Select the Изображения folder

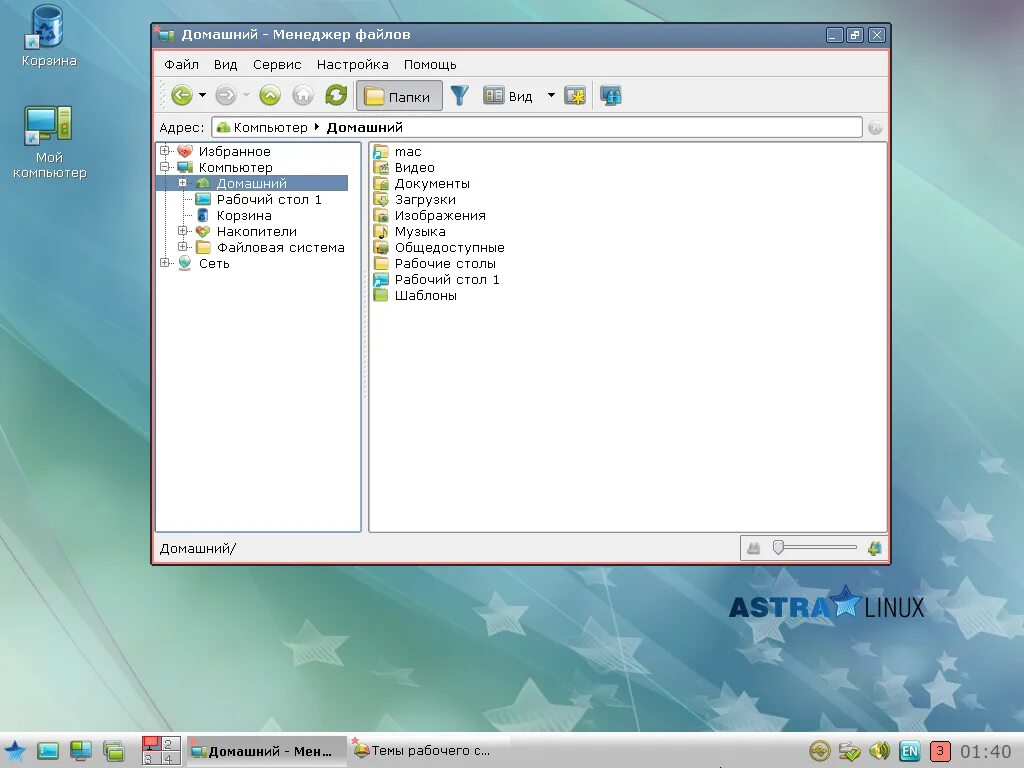tap(430, 216)
